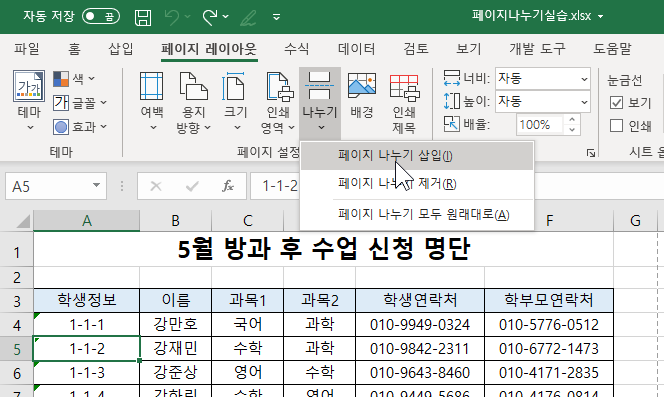
Task: Choose 페이지 나누기 삽입(I) menu item
Action: click(x=417, y=155)
